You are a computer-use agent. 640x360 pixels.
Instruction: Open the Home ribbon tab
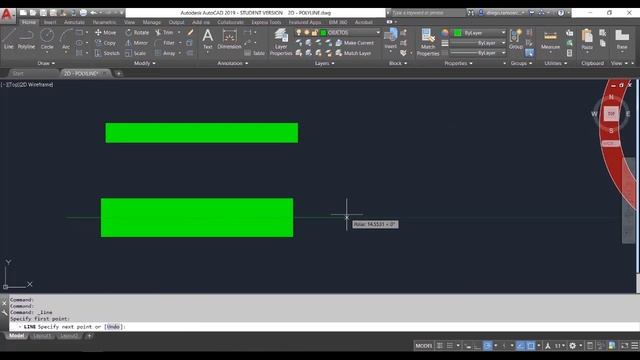[x=29, y=22]
